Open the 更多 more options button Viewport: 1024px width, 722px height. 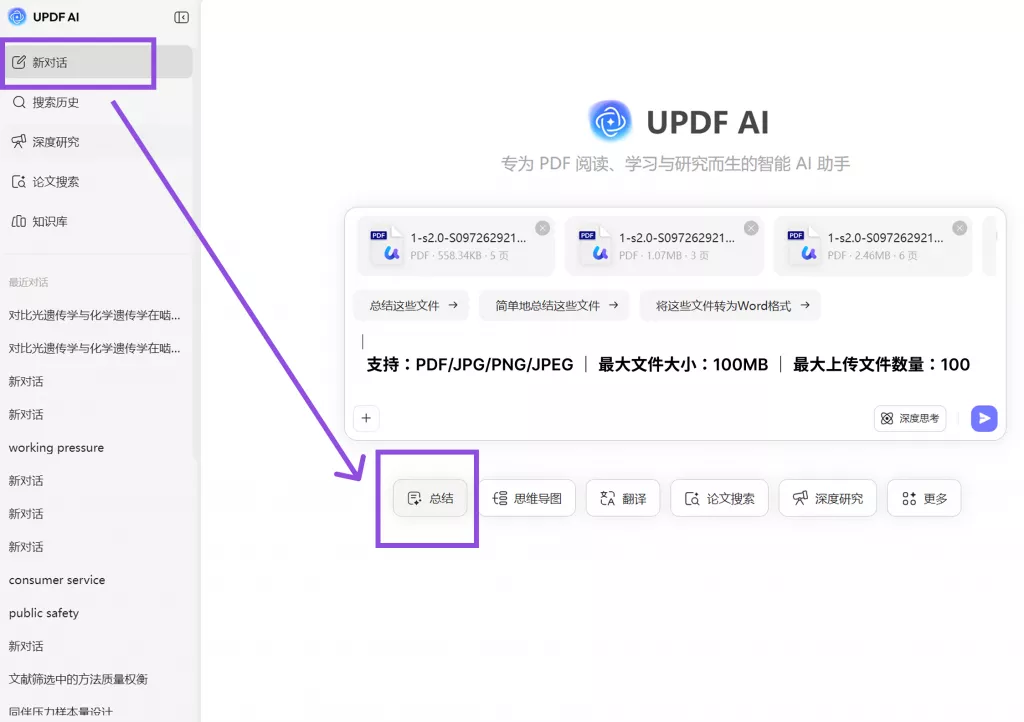coord(924,498)
